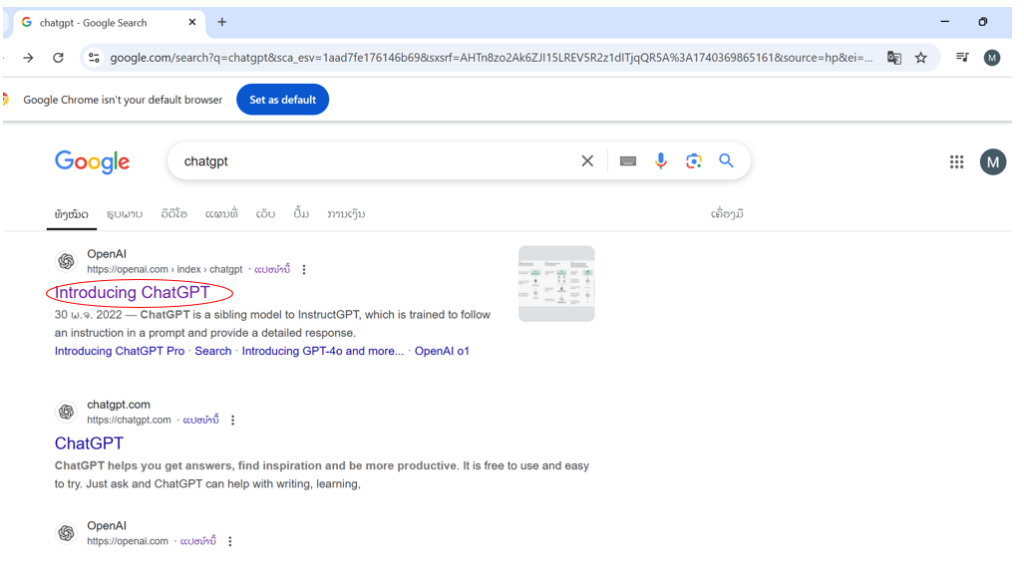Click the voice search microphone icon

(660, 161)
